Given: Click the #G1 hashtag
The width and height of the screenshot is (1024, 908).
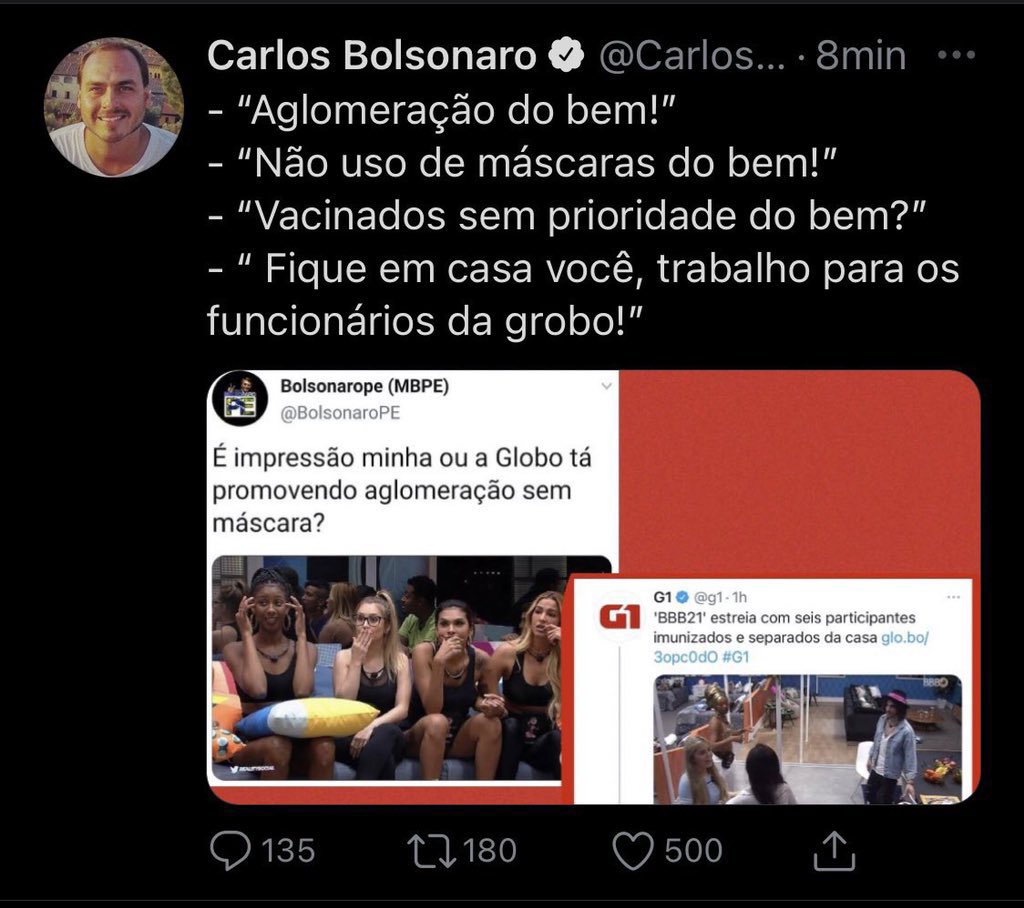Looking at the screenshot, I should [735, 657].
